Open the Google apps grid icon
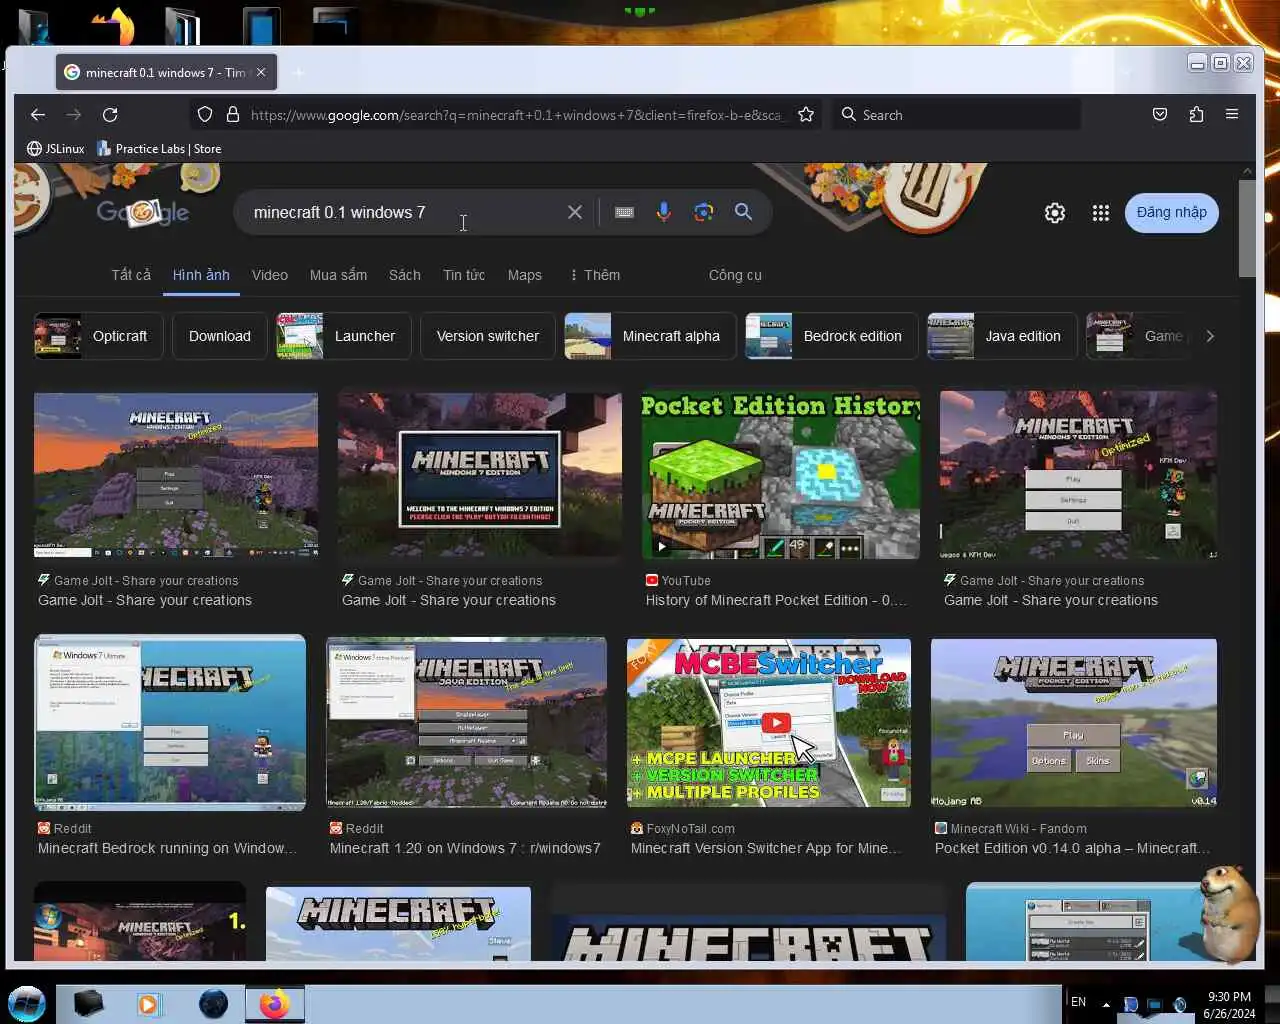1280x1024 pixels. tap(1101, 213)
